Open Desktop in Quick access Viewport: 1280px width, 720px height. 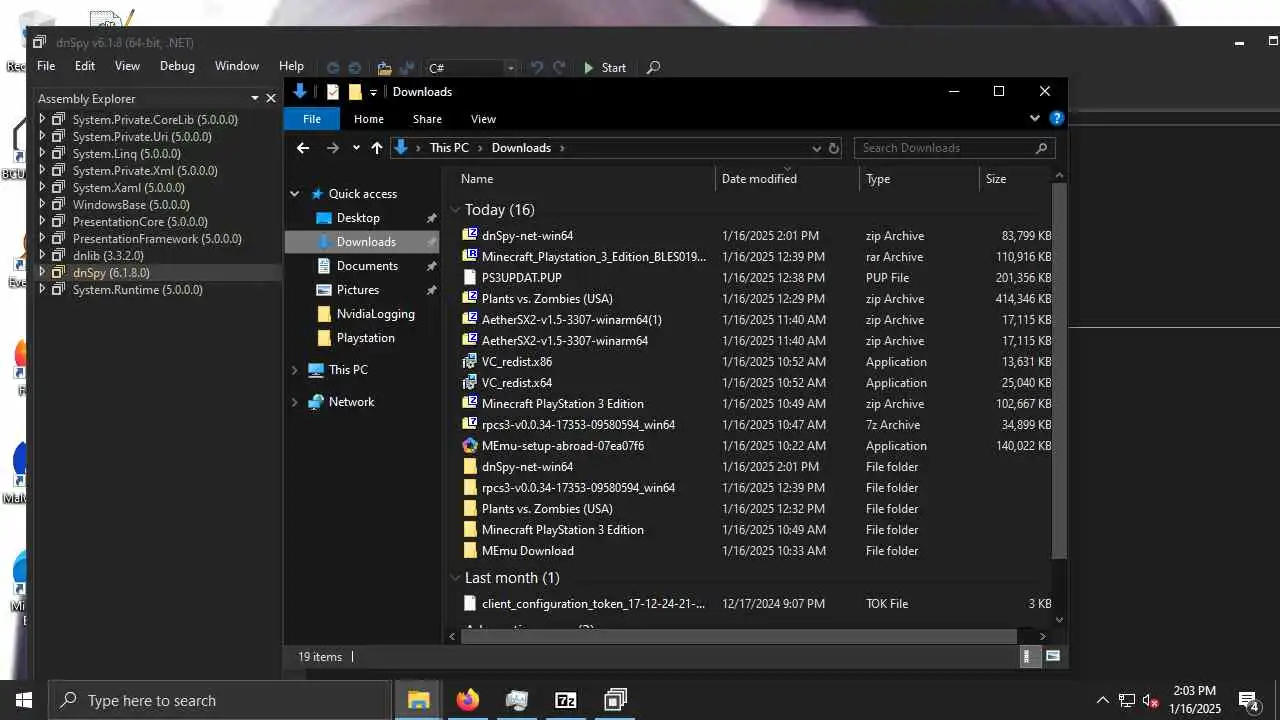coord(358,218)
